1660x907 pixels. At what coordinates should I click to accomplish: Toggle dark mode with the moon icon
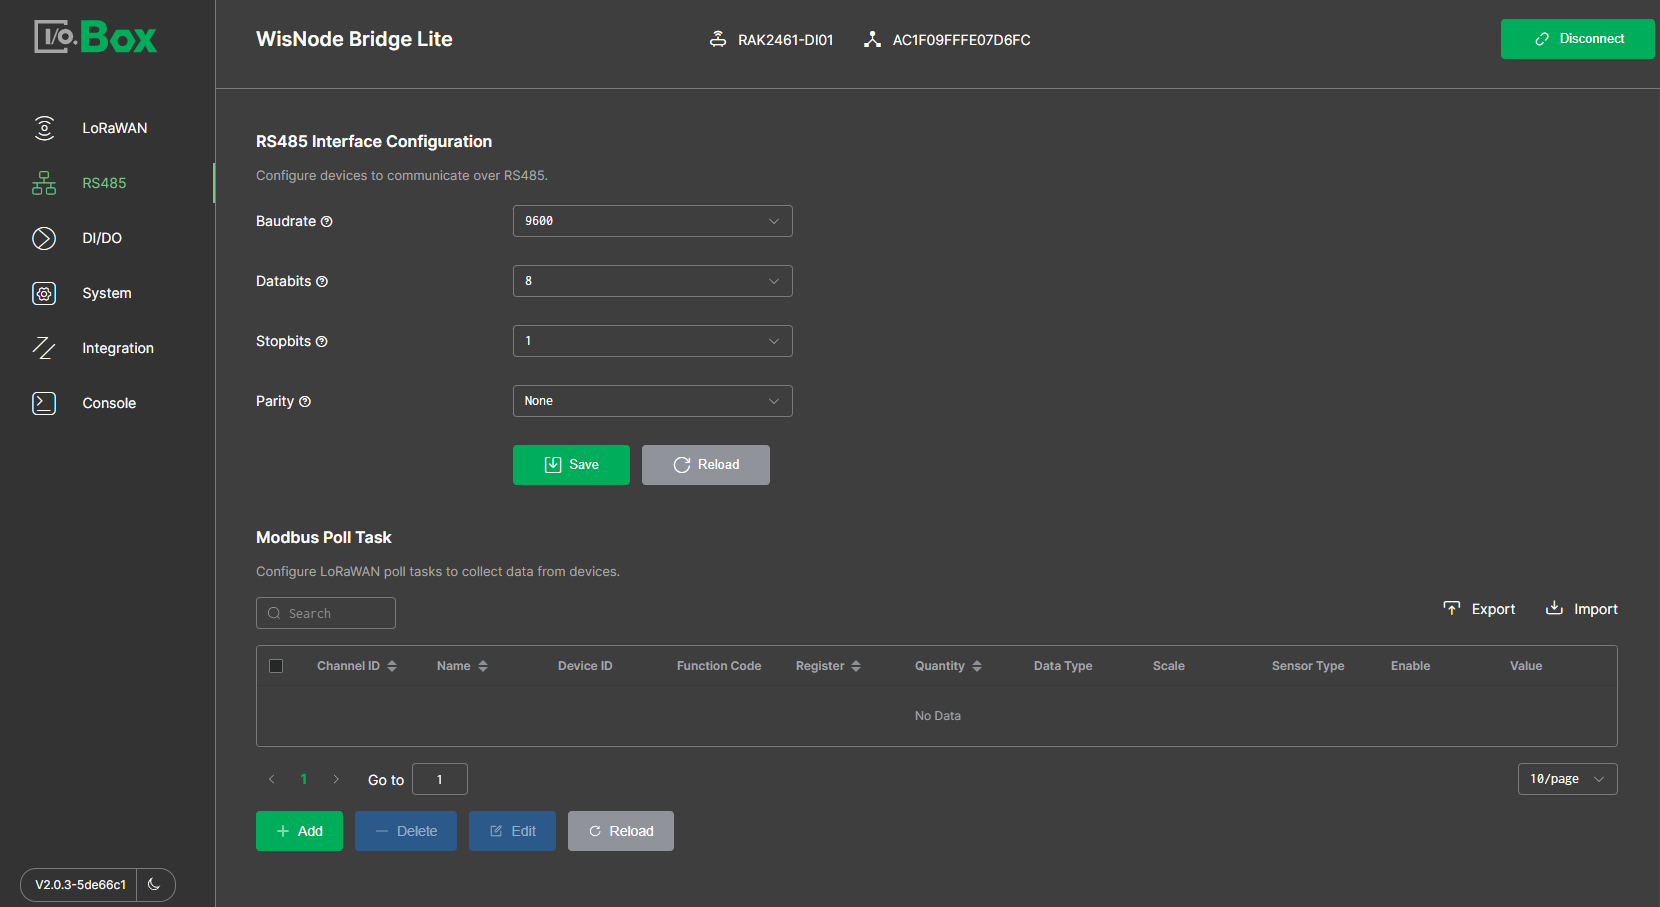click(154, 884)
